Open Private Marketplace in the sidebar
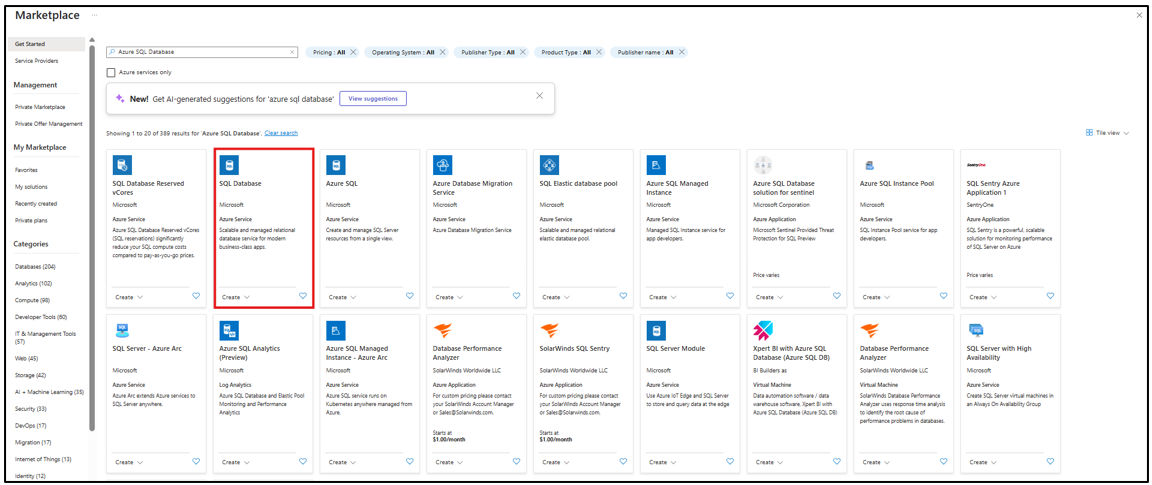 (x=40, y=106)
